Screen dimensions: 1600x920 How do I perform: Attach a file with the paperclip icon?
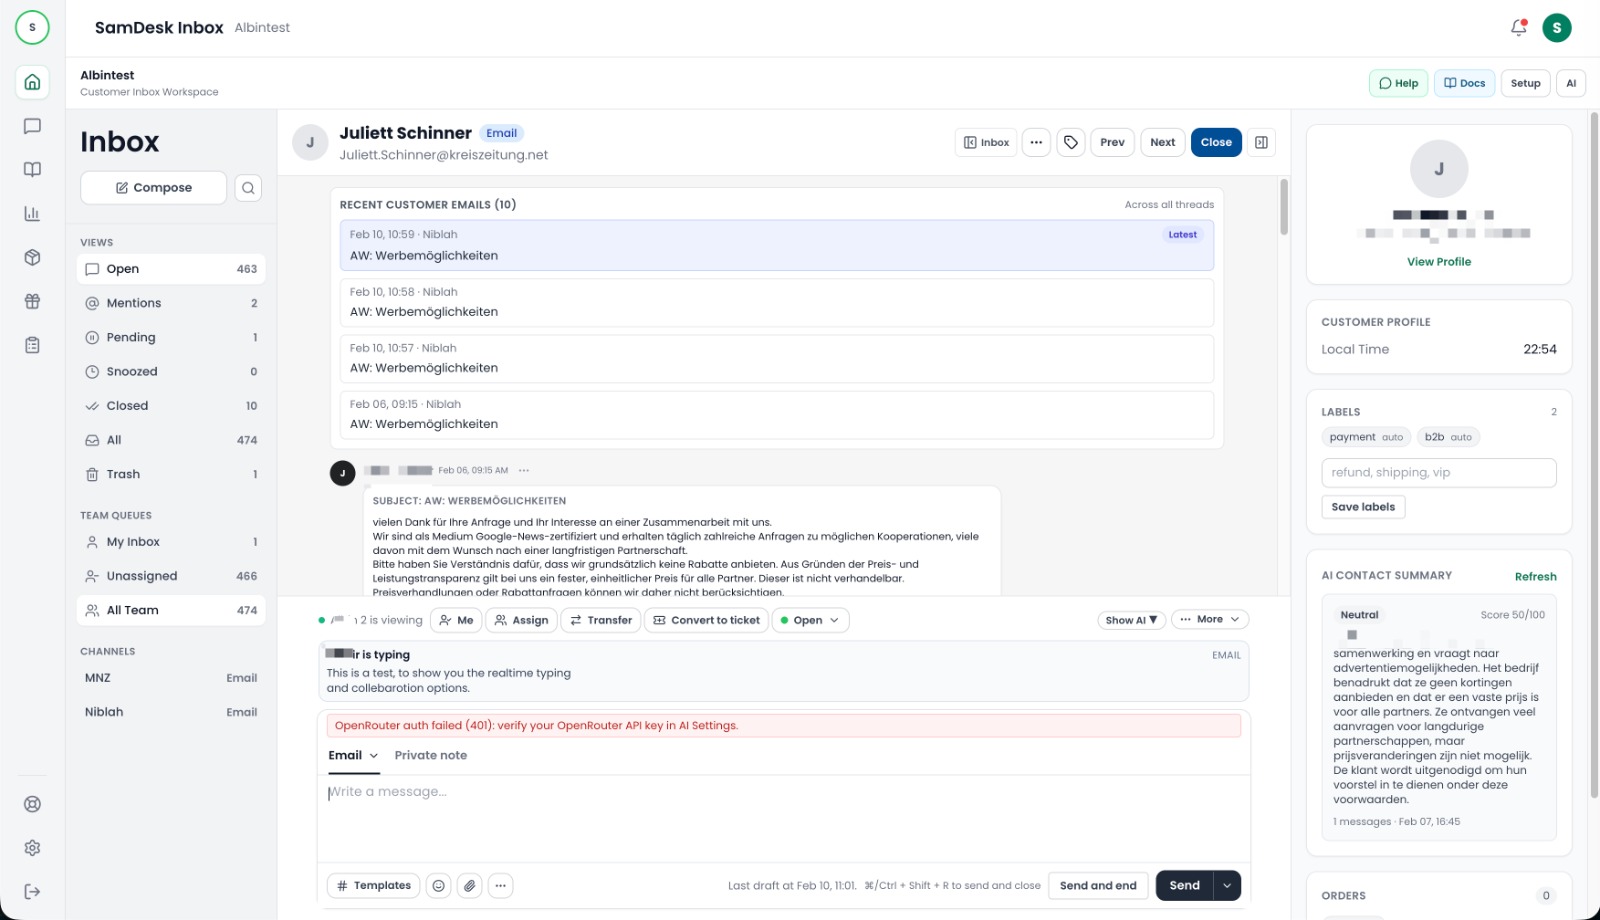tap(469, 885)
